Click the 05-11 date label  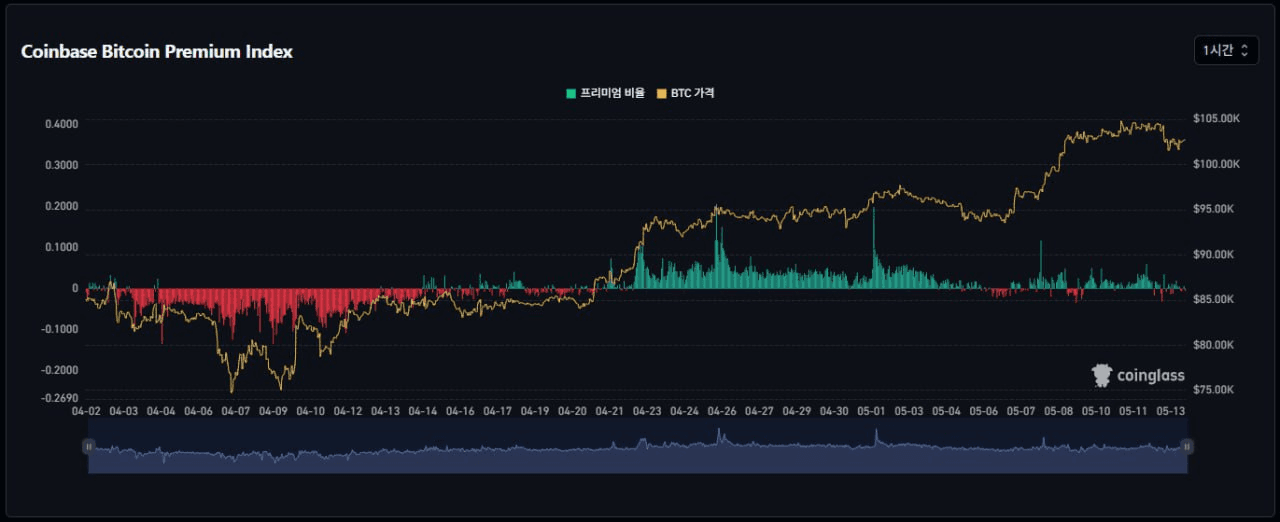(1134, 411)
